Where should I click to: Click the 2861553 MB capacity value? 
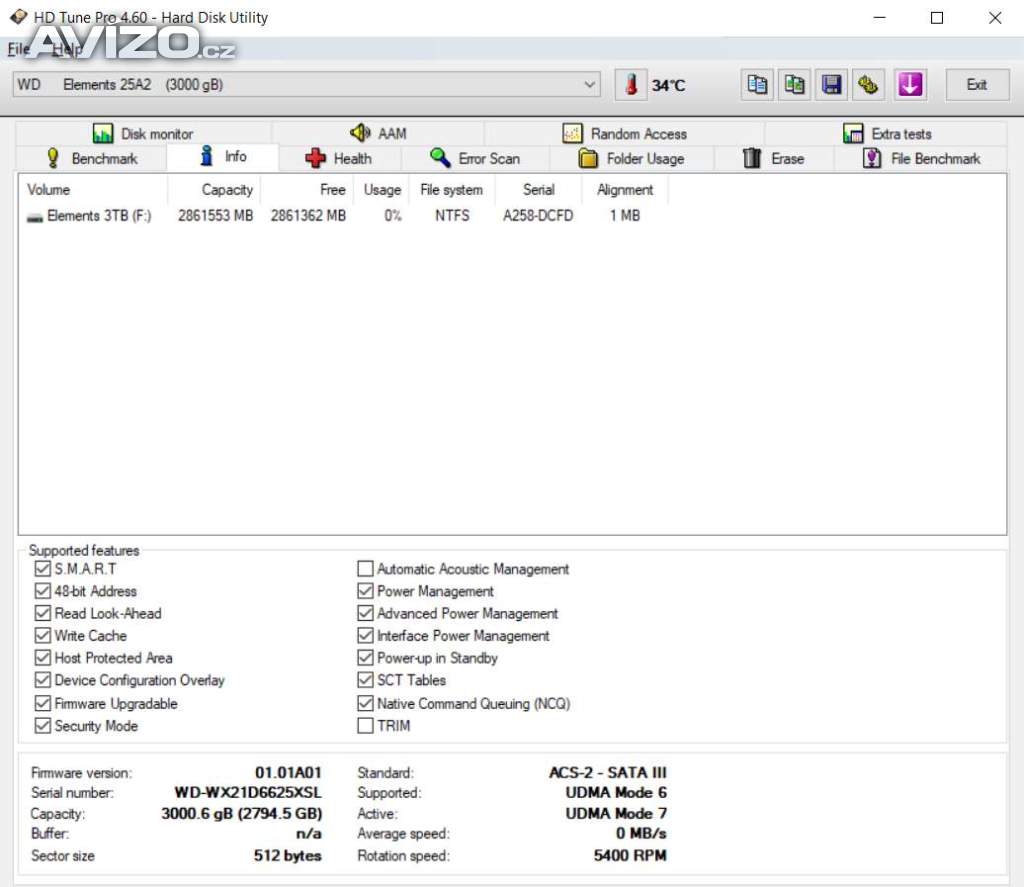click(x=215, y=216)
